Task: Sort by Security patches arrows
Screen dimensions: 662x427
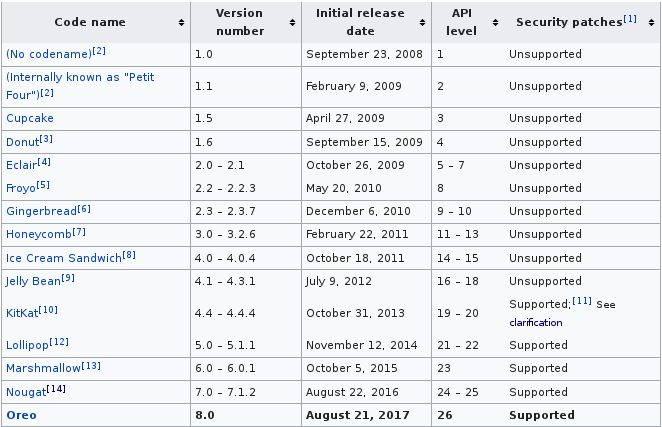Action: point(651,22)
